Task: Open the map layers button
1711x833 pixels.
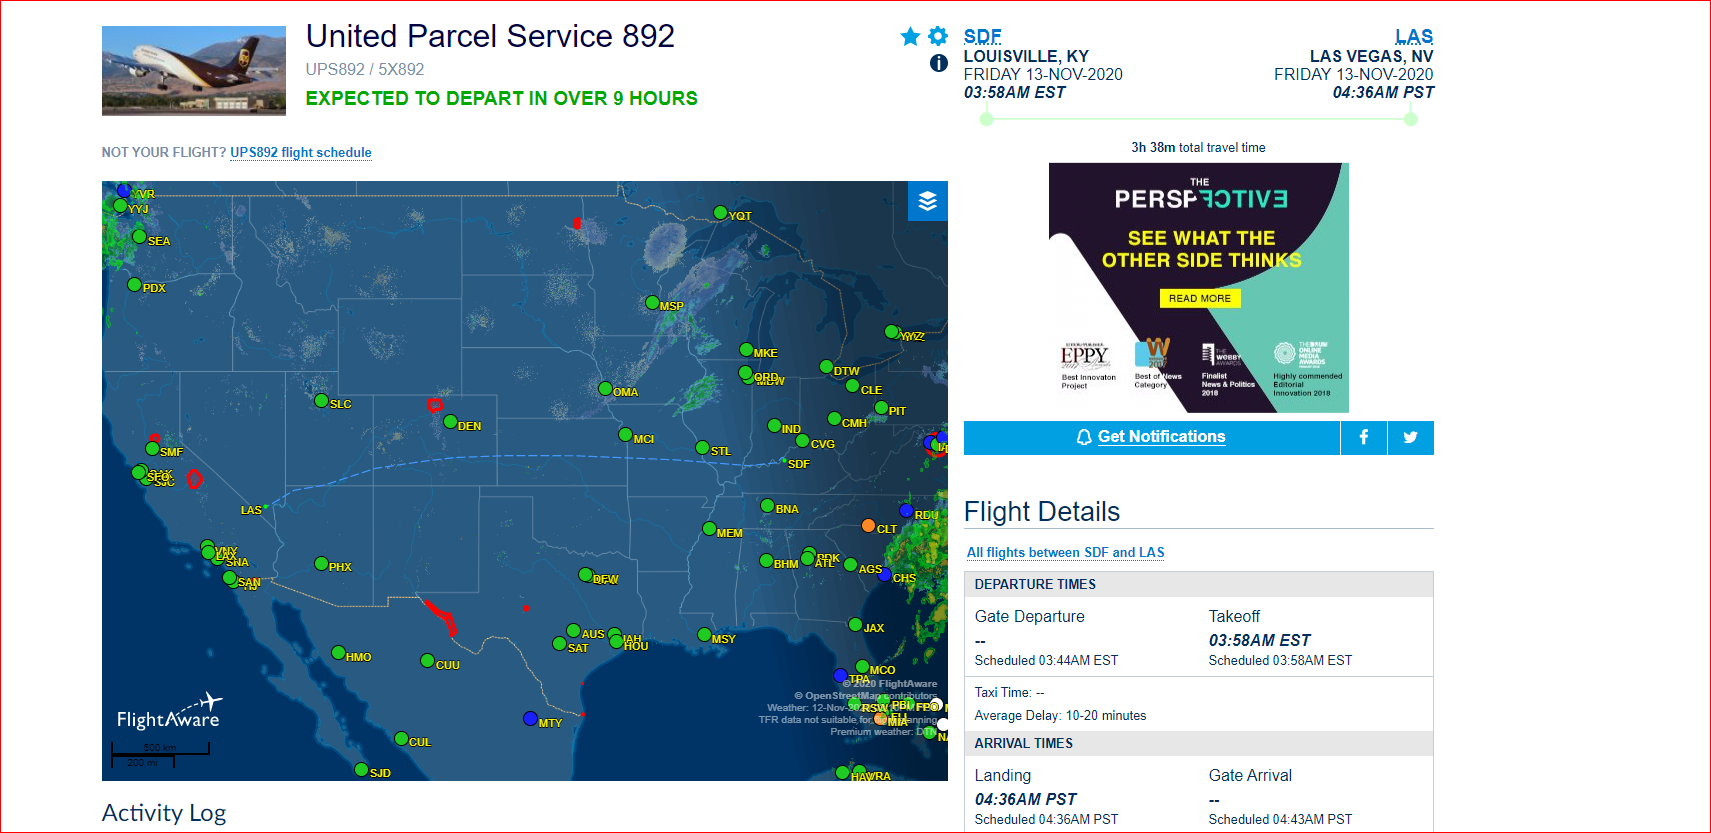Action: [x=927, y=201]
